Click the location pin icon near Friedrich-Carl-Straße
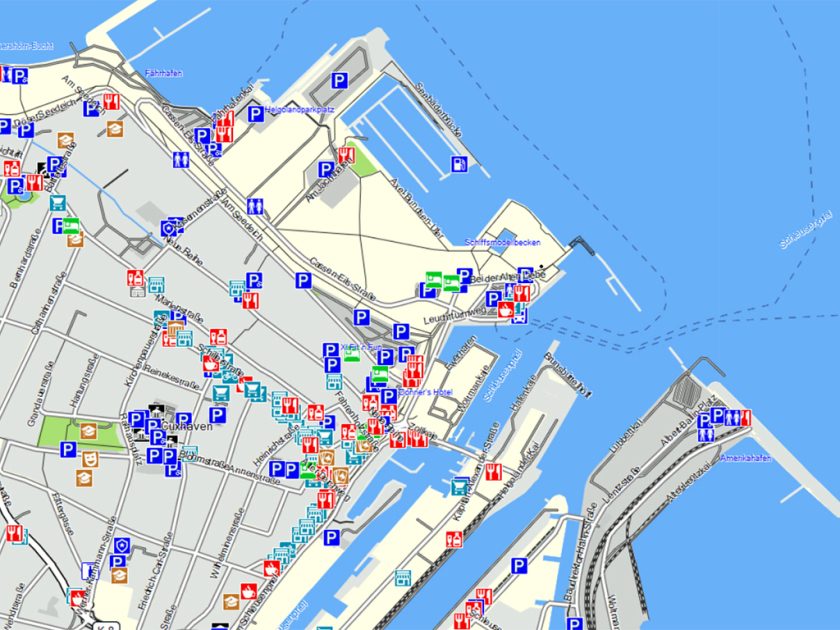840x630 pixels. 122,546
